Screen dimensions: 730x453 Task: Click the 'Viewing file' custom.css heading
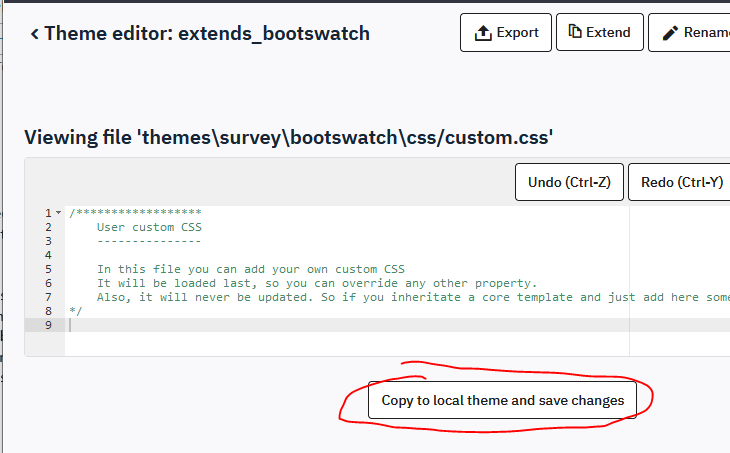pyautogui.click(x=289, y=138)
